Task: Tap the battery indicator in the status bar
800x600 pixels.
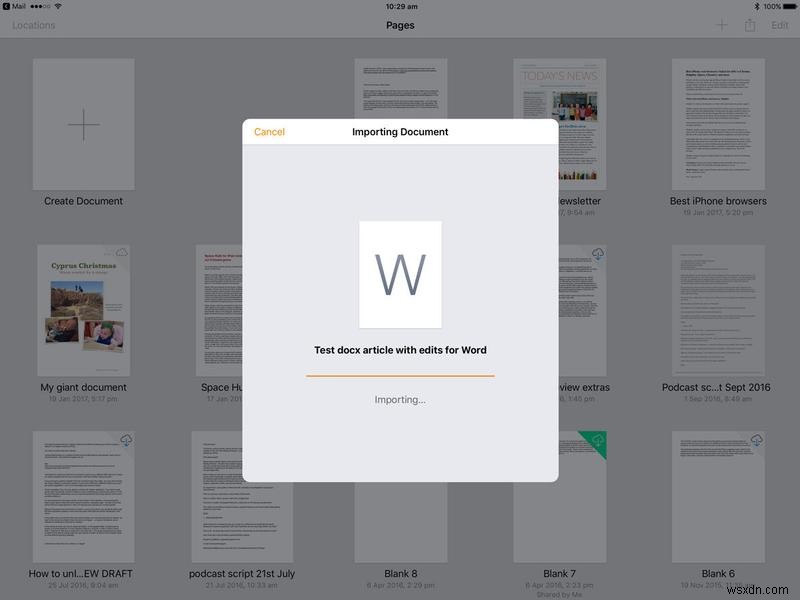Action: [788, 8]
